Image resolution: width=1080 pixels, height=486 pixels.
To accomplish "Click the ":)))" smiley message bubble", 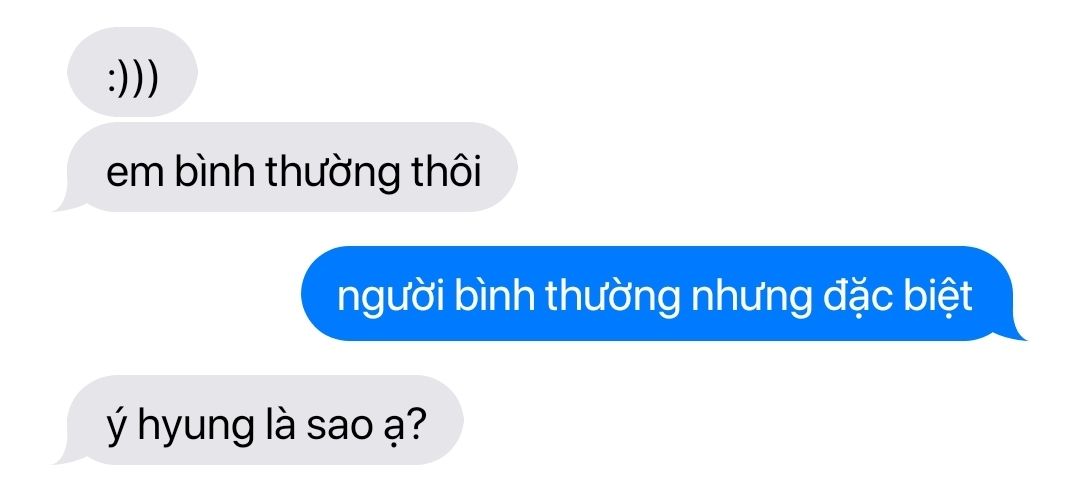I will tap(132, 72).
